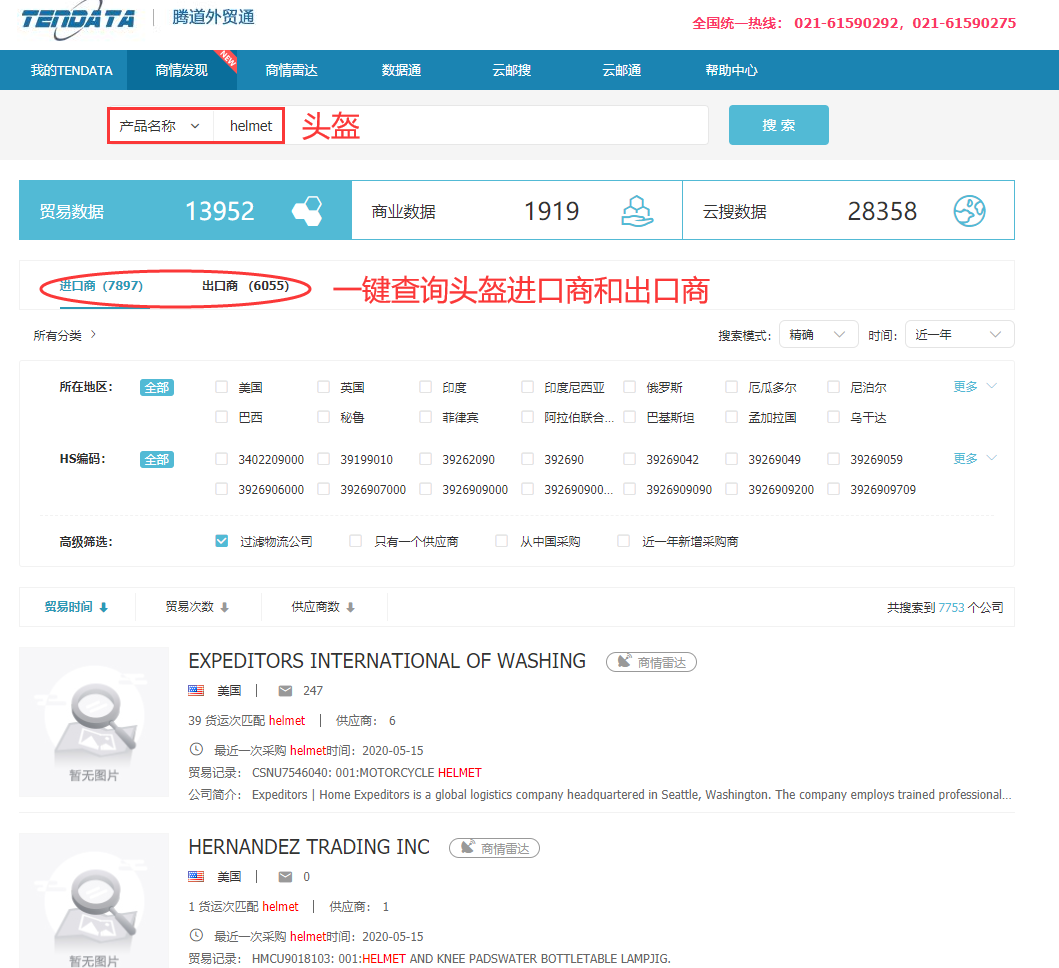Uncheck the 过滤物流公司 filter
This screenshot has width=1059, height=968.
(x=222, y=541)
